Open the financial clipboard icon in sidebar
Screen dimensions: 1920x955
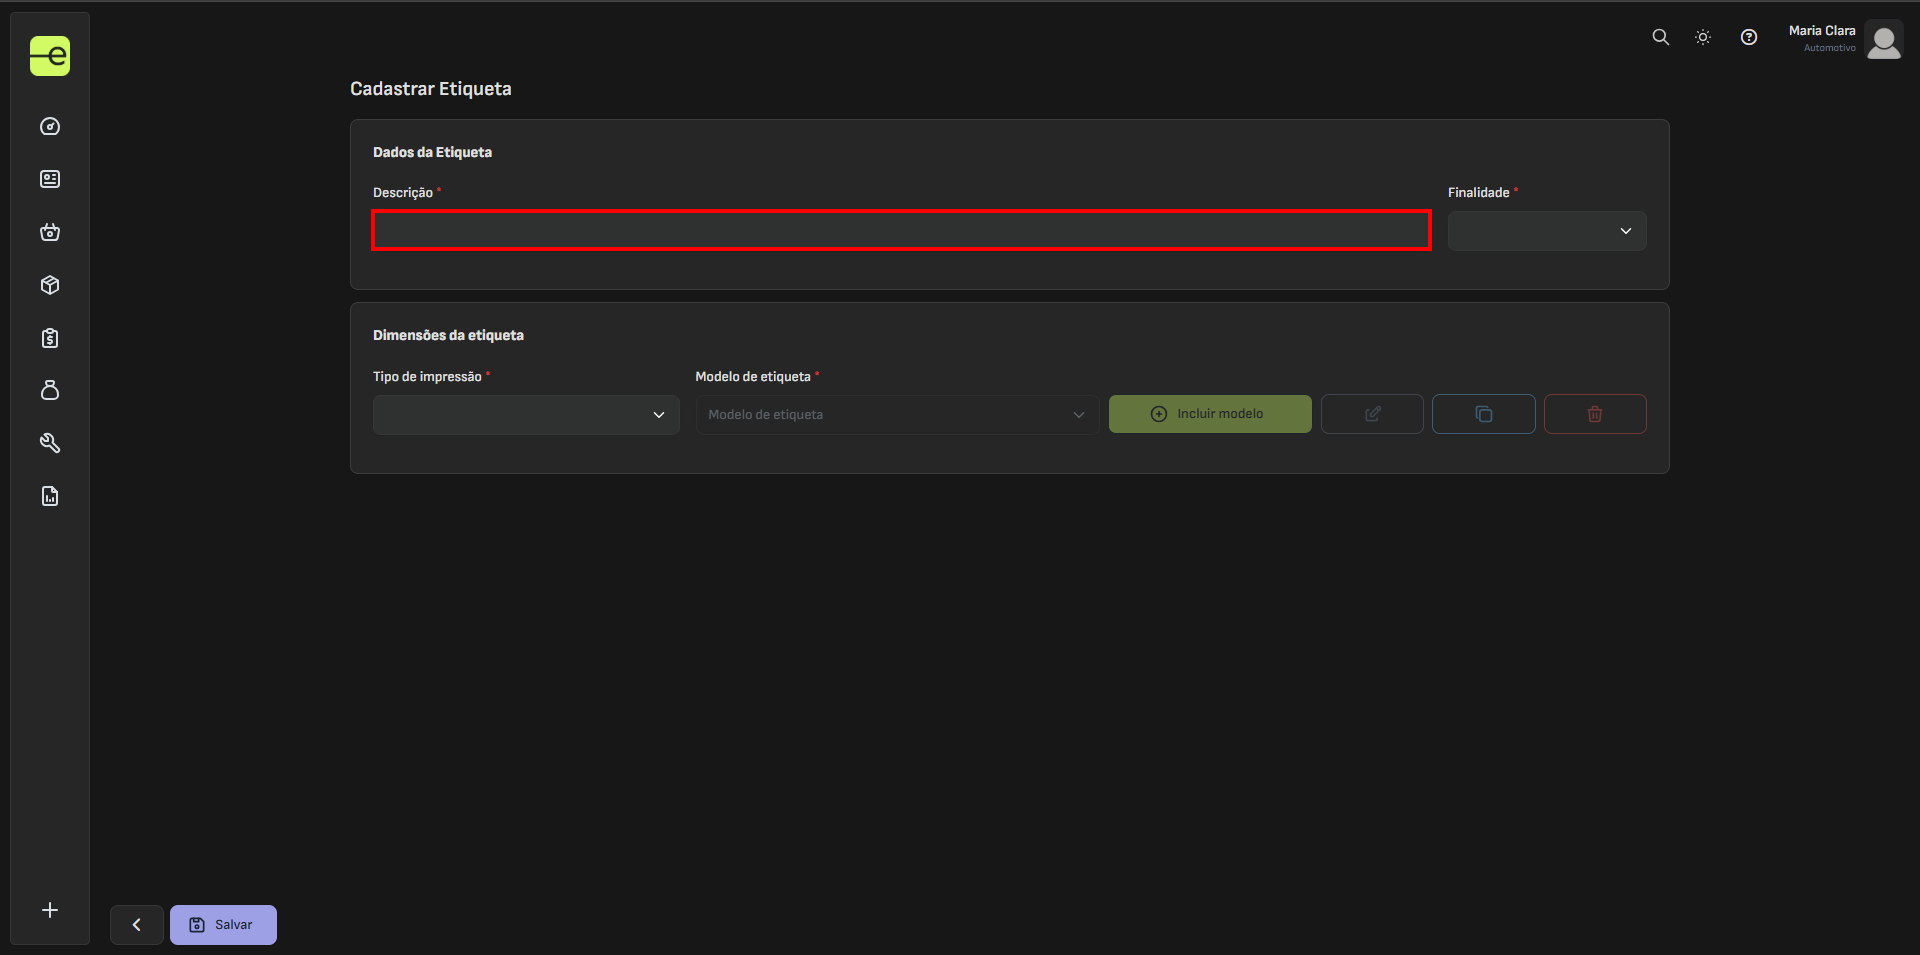(50, 338)
